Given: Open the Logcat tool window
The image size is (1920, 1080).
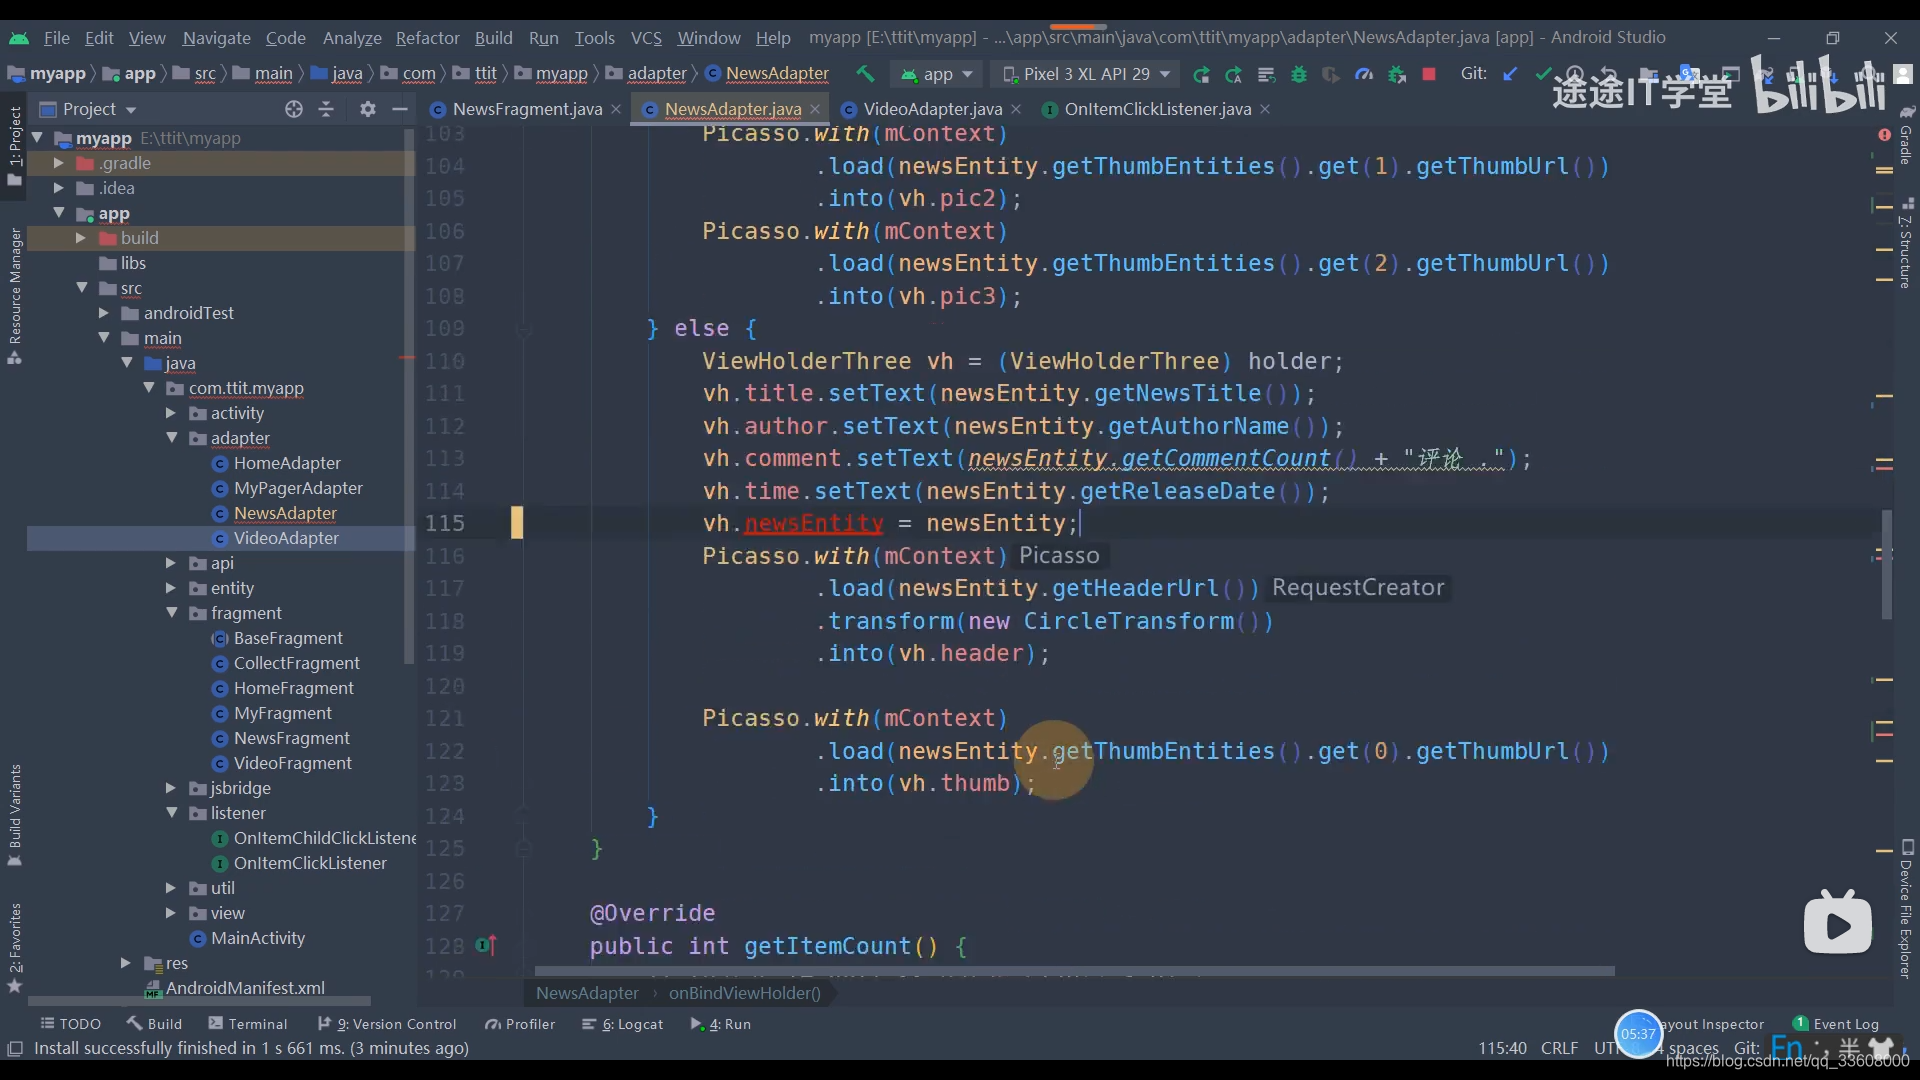Looking at the screenshot, I should click(x=622, y=1024).
